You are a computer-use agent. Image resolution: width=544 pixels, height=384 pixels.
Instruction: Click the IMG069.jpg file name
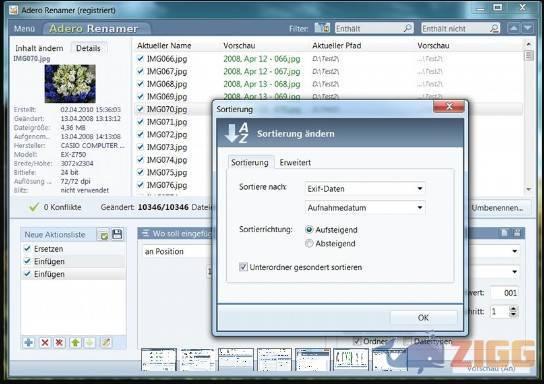167,96
